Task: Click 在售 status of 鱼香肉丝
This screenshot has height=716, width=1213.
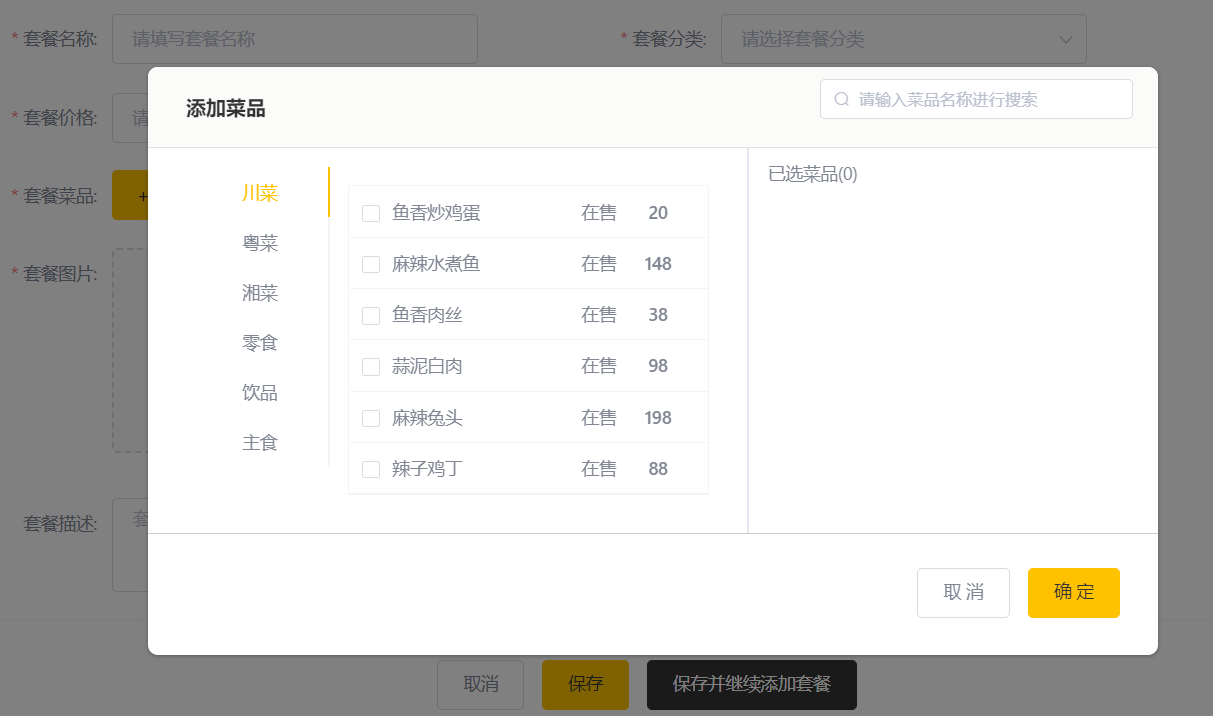Action: [x=599, y=315]
